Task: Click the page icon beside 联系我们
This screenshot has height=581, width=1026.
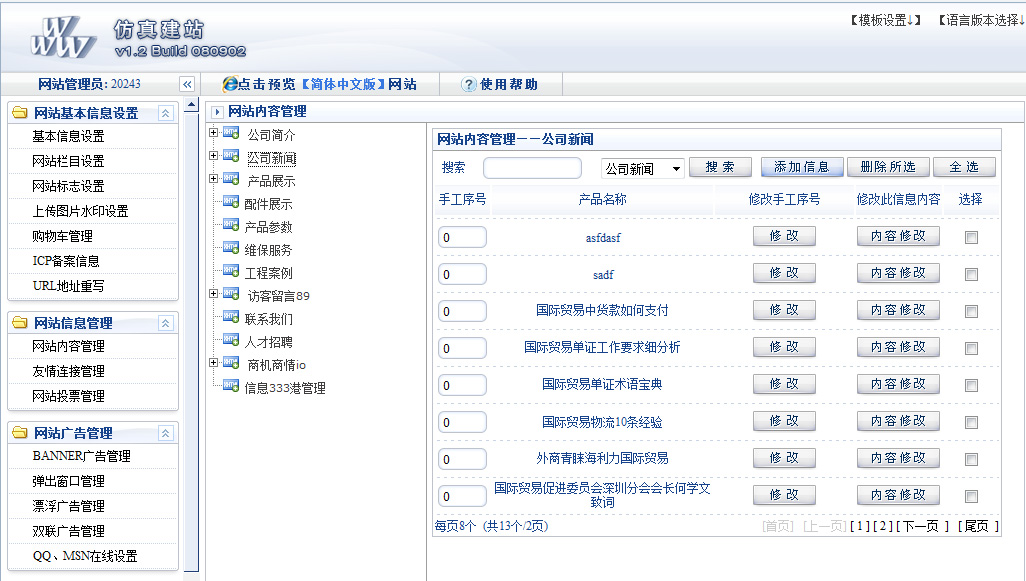Action: [x=231, y=318]
